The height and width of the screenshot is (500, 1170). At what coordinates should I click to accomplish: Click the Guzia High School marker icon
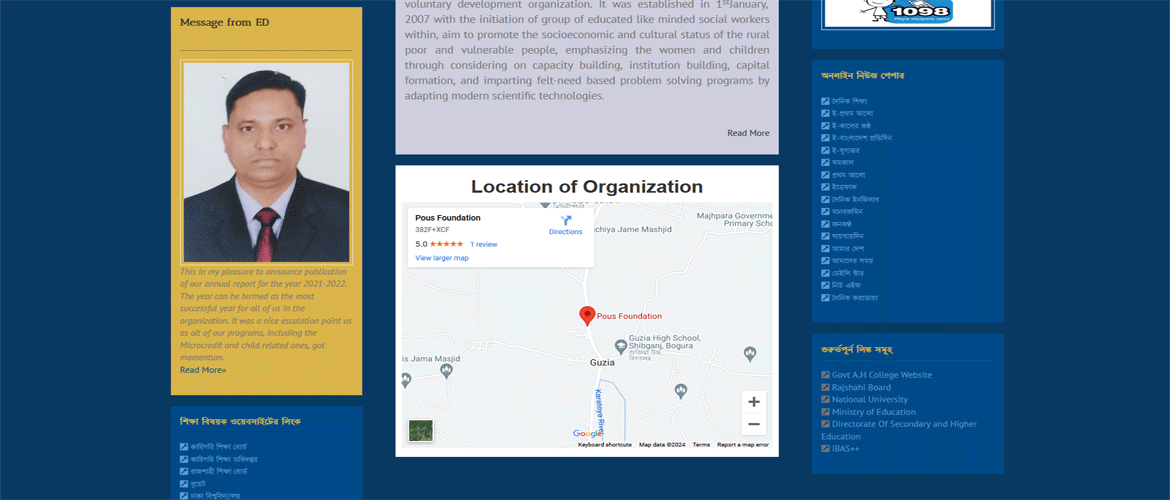click(621, 346)
